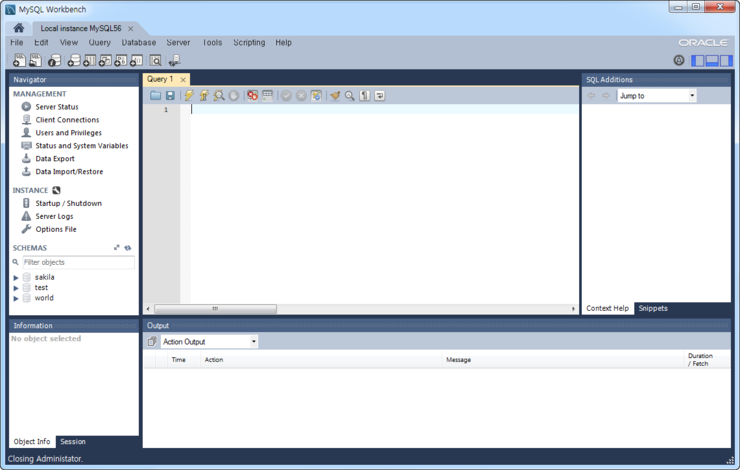Screen dimensions: 740x470
Task: Create a new SQL tab icon
Action: pyautogui.click(x=19, y=60)
